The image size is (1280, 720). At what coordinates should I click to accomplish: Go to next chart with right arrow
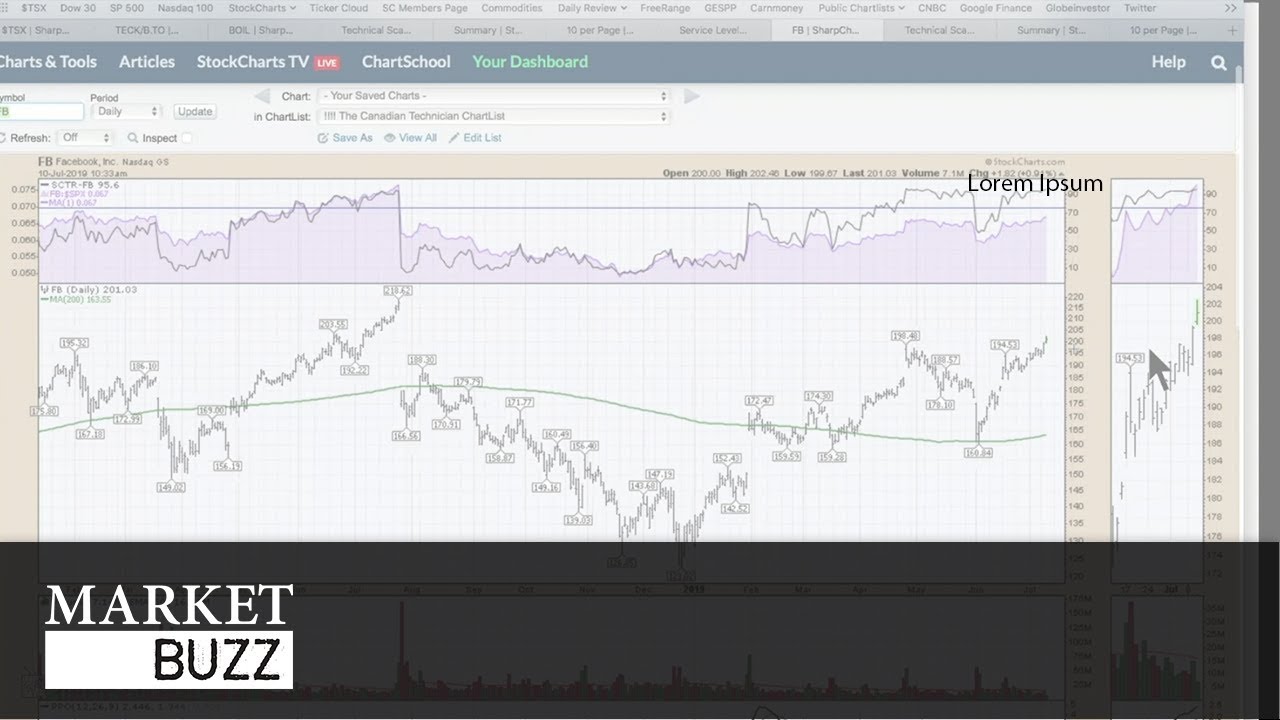point(691,96)
